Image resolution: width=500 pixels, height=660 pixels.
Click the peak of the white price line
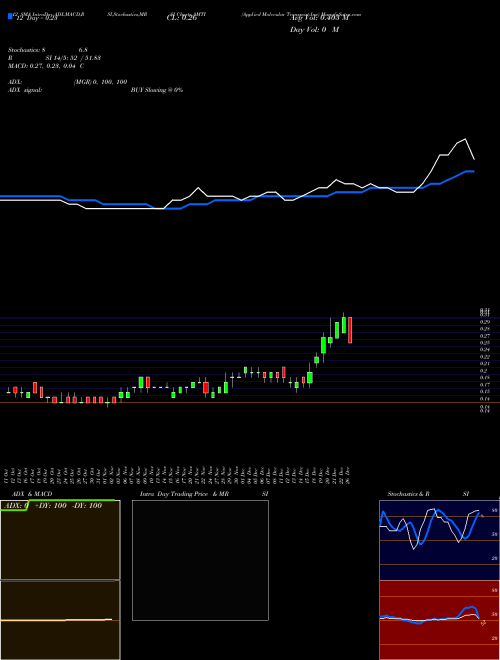465,139
